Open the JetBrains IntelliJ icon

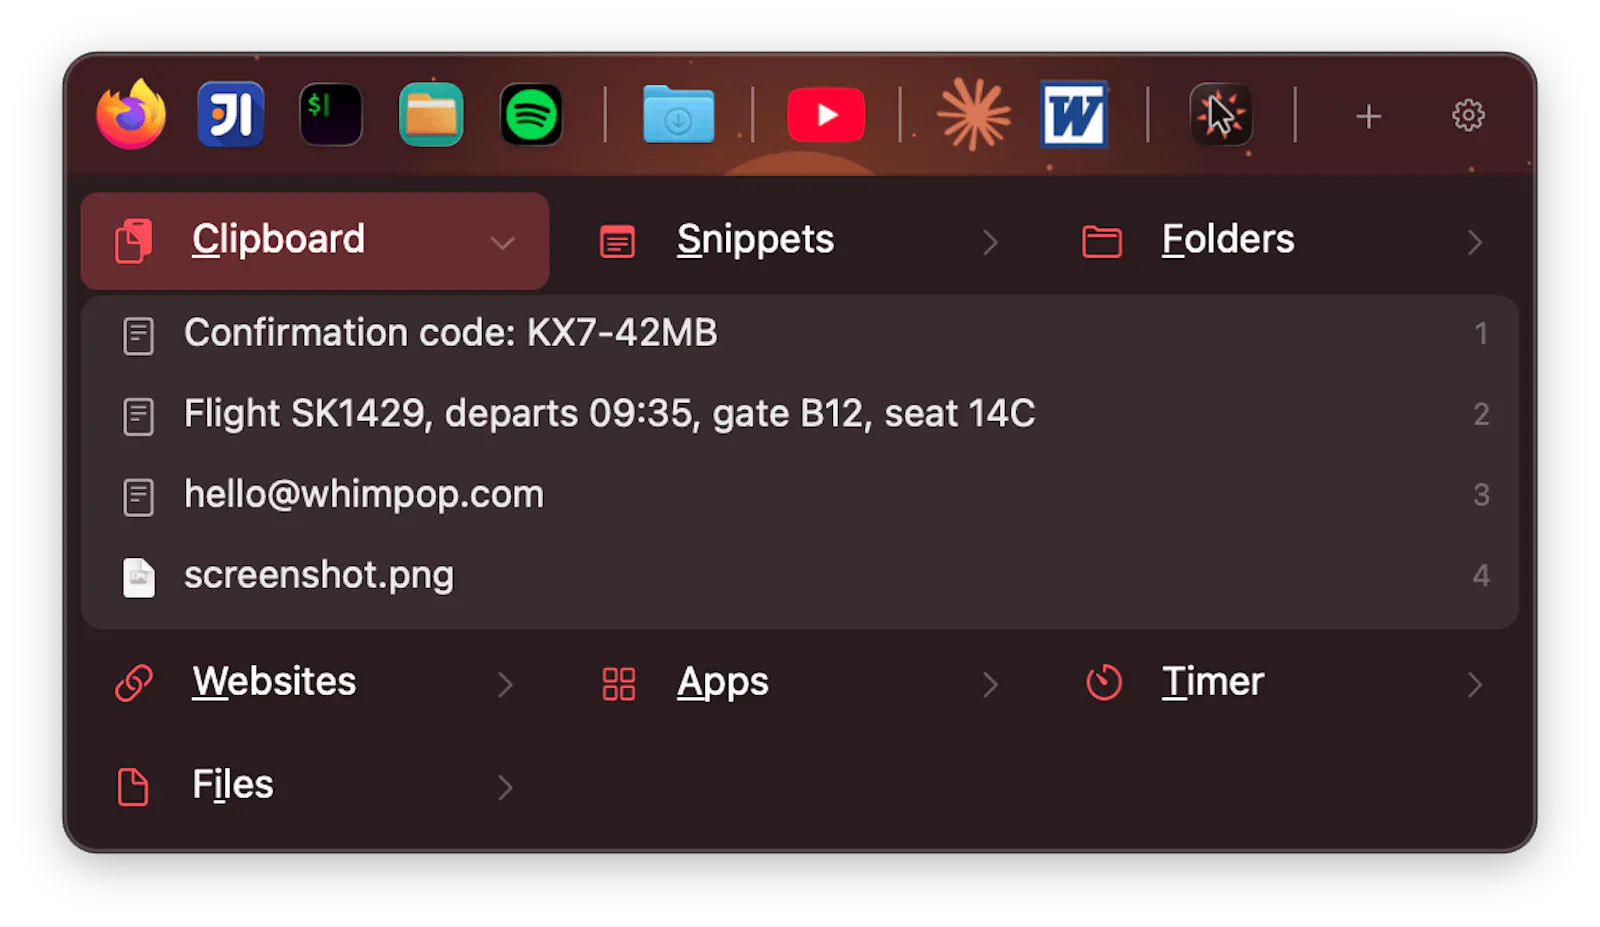pos(231,114)
